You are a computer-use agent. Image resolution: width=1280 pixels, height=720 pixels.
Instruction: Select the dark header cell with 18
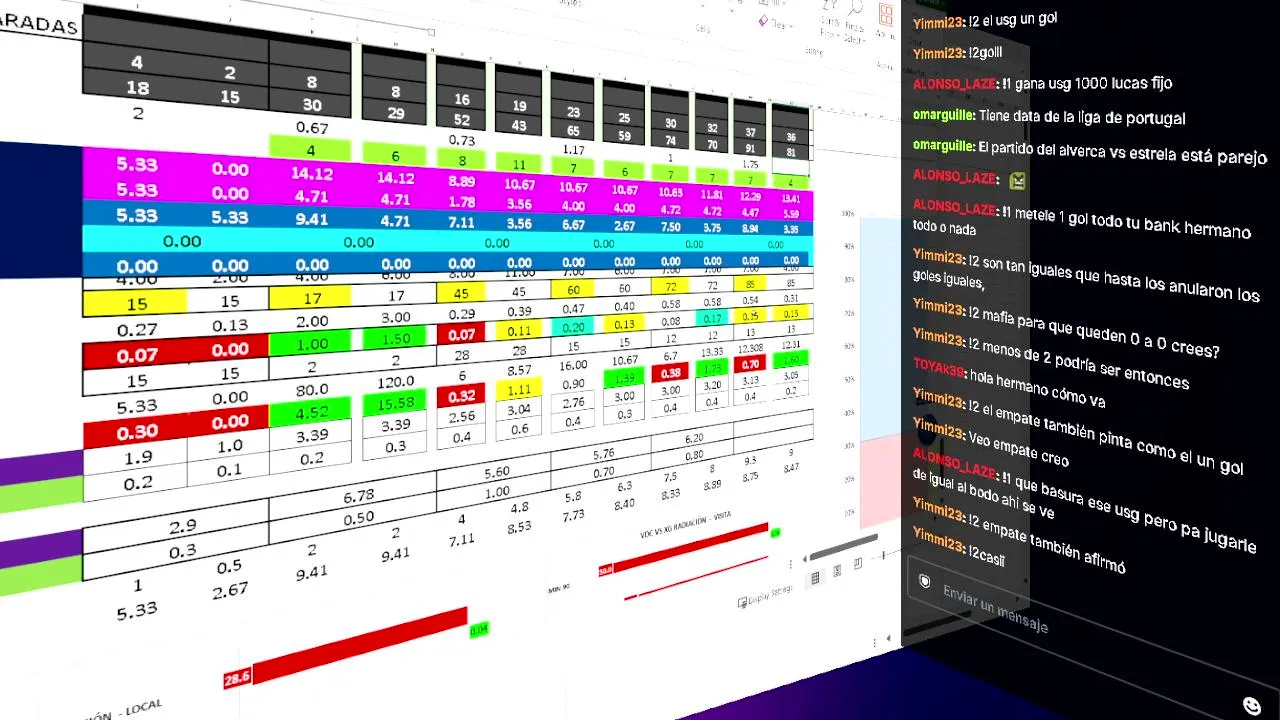[137, 88]
